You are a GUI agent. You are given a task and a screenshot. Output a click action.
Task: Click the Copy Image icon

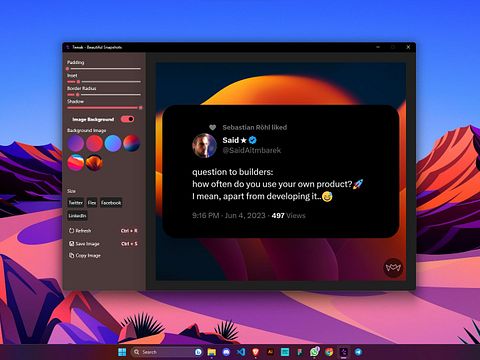(71, 255)
